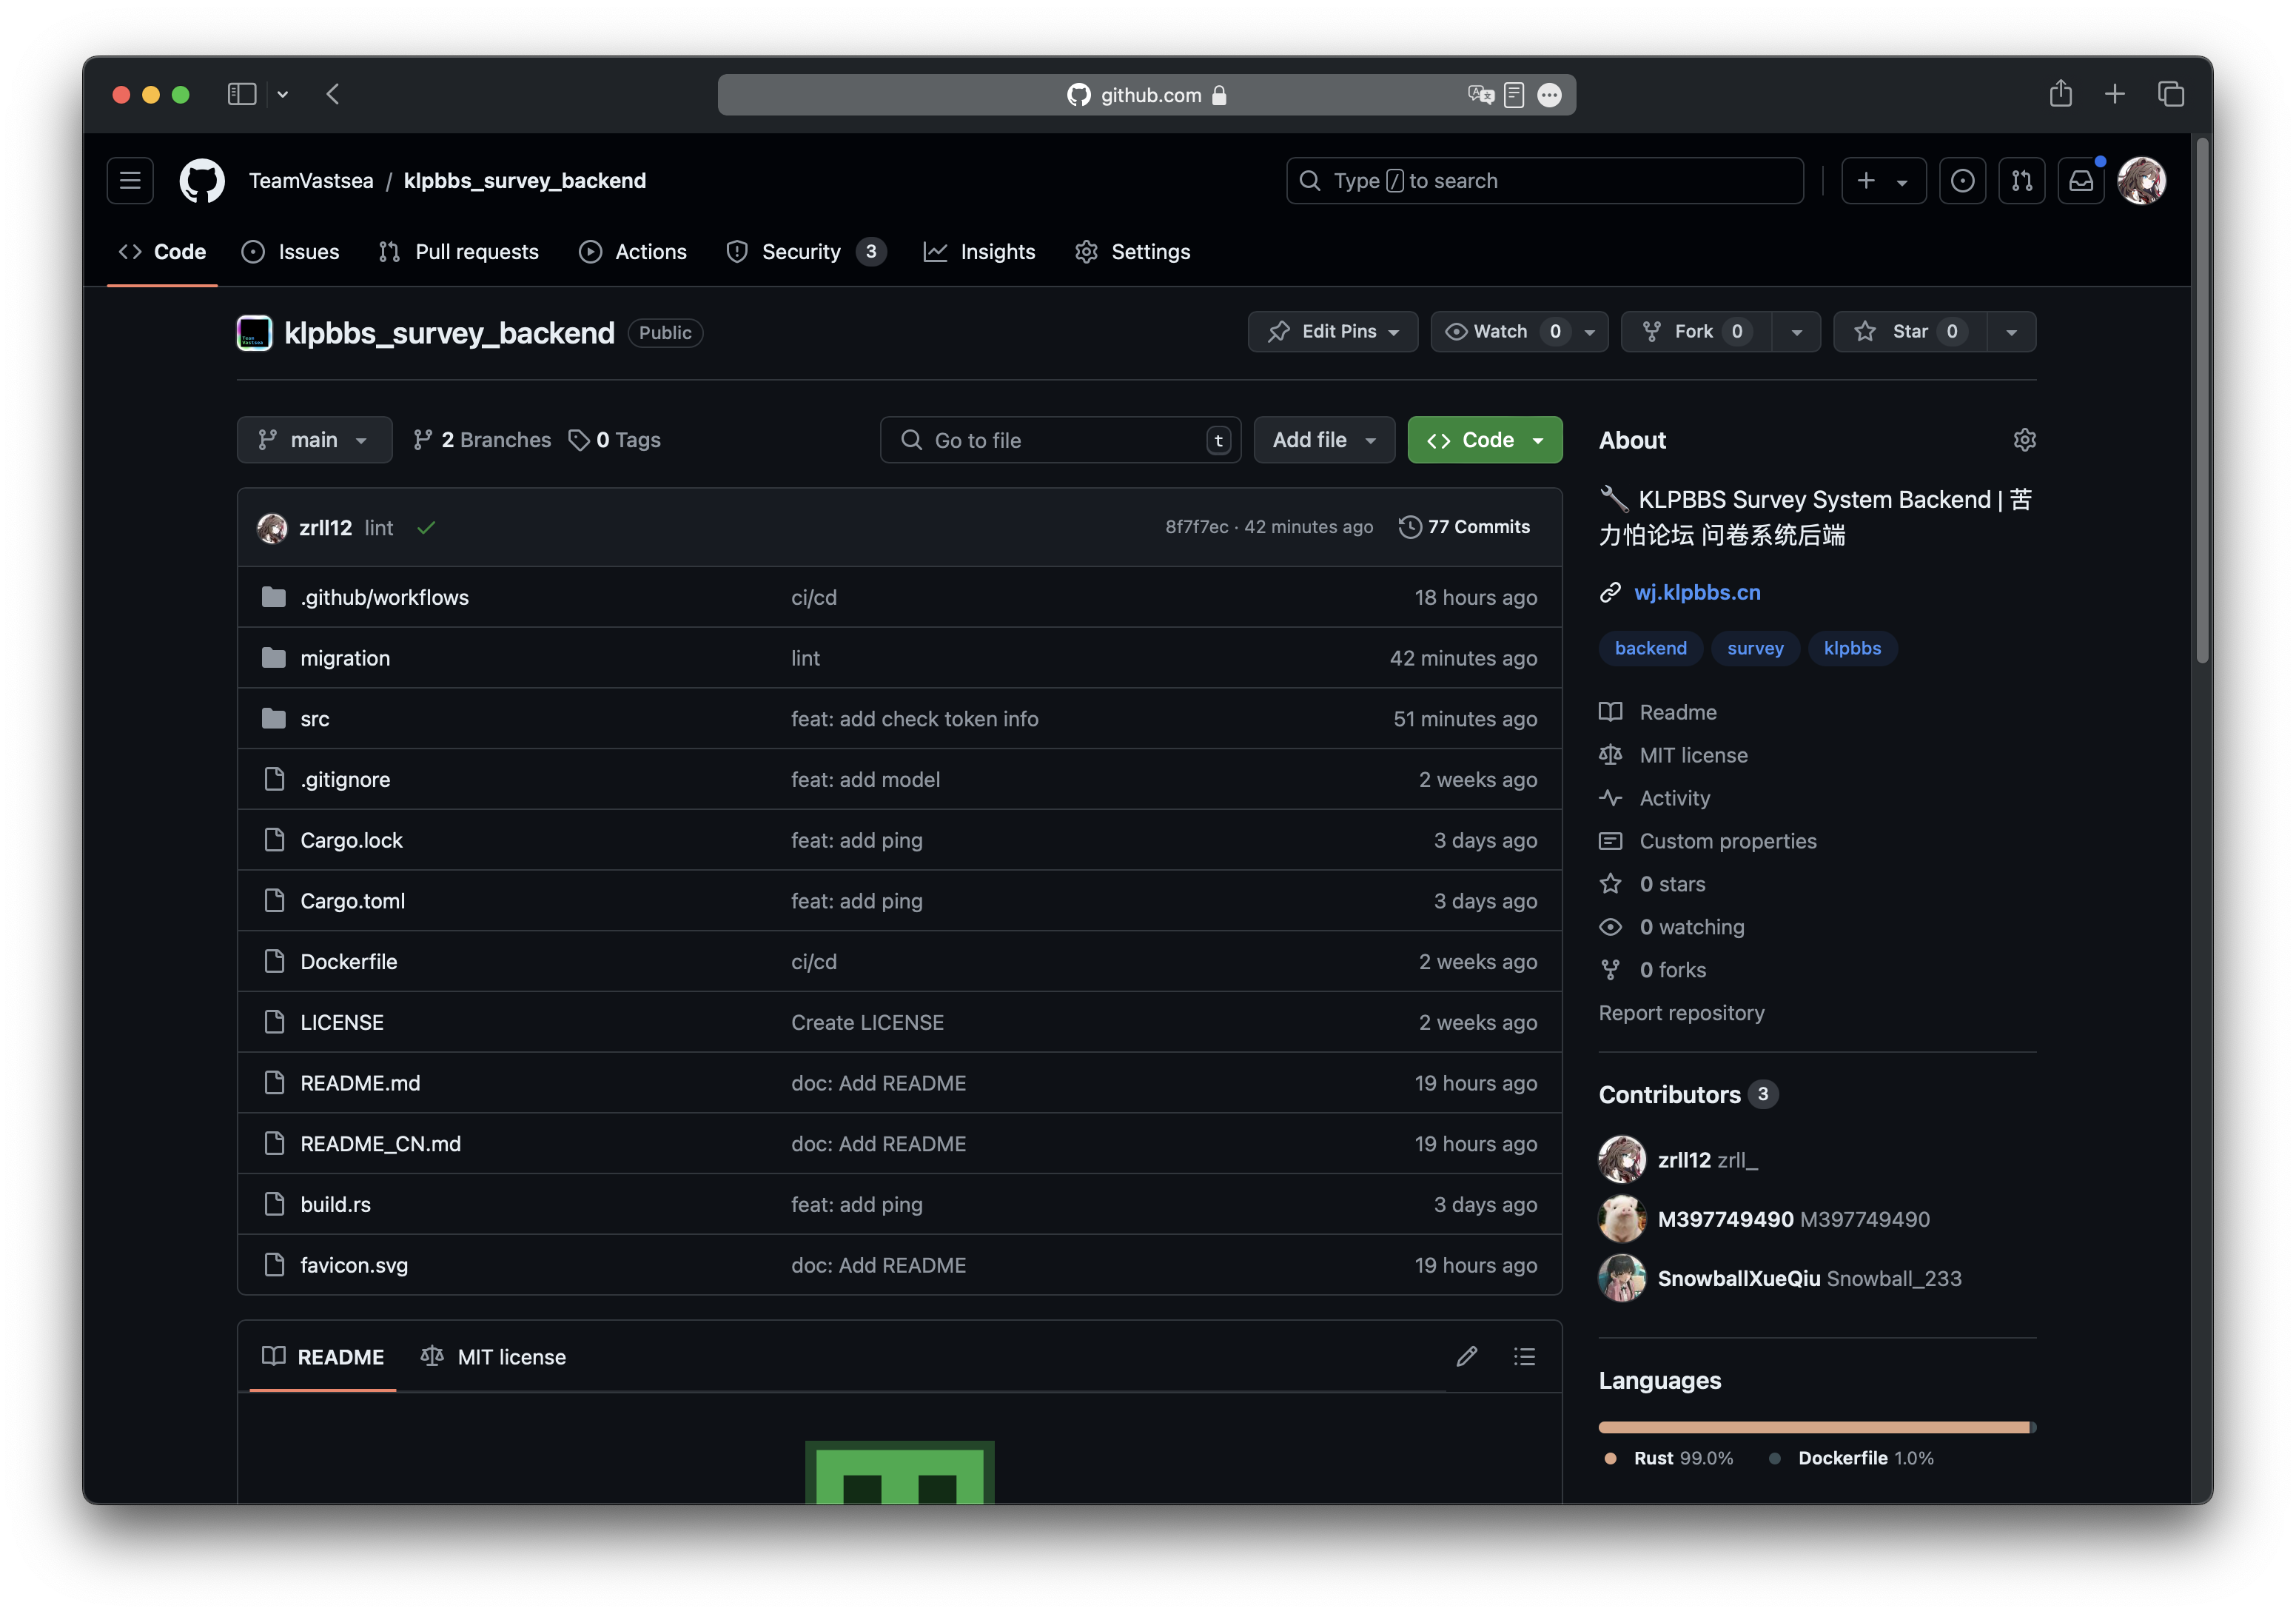Edit About details via gear icon

tap(2024, 440)
